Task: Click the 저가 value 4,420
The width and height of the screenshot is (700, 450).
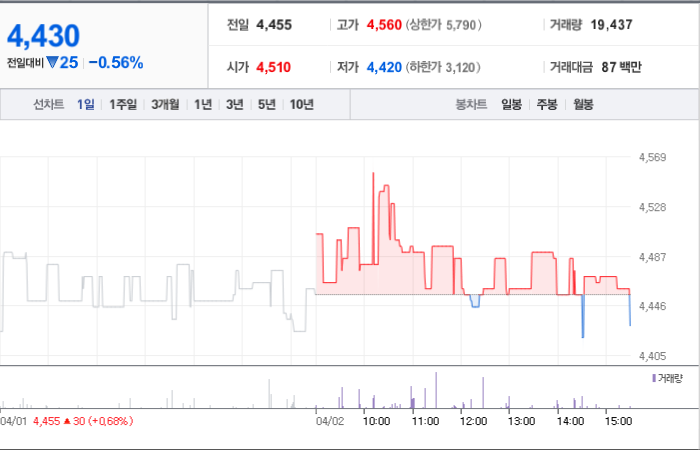Action: pos(384,67)
